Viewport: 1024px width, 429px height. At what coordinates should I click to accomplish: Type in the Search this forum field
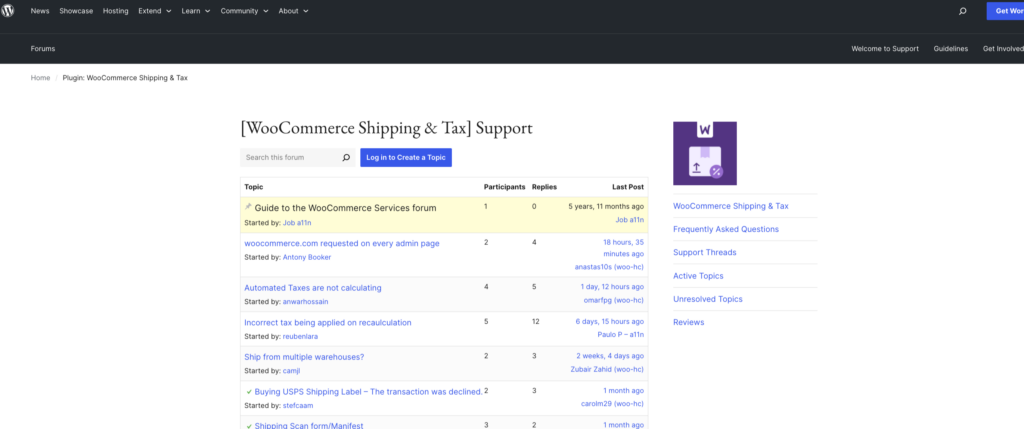(x=290, y=158)
